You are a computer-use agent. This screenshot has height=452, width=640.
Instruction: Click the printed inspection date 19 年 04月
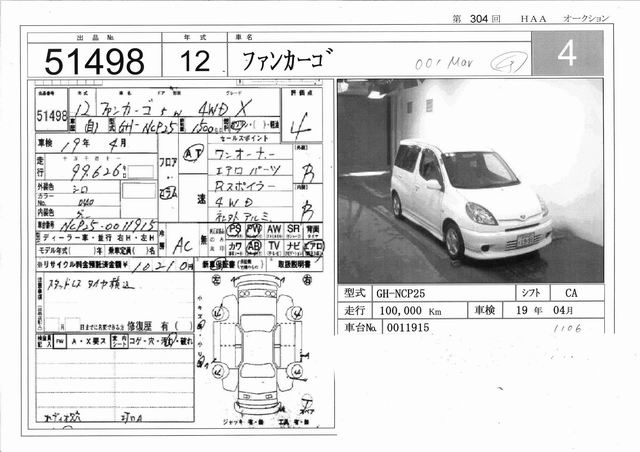(x=544, y=310)
